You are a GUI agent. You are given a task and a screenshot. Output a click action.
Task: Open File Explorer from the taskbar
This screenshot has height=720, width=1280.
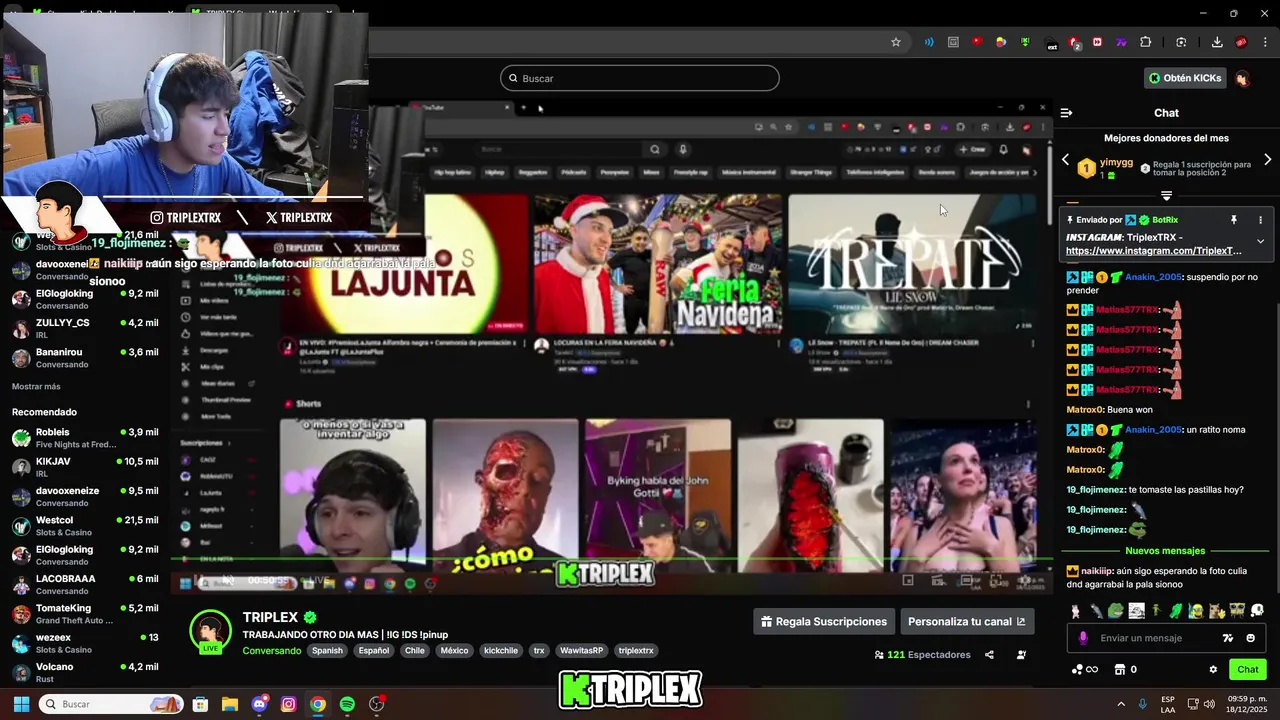[229, 704]
